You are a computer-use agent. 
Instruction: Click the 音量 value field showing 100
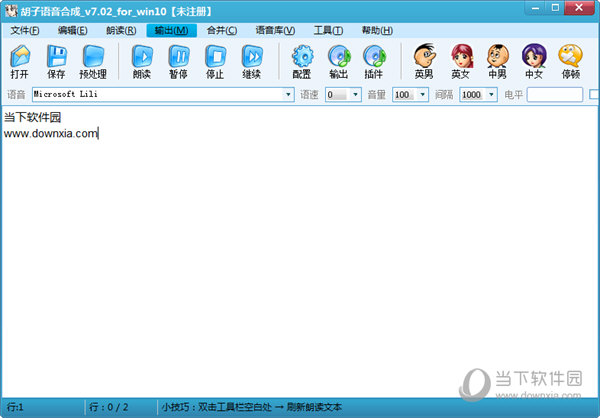coord(404,95)
